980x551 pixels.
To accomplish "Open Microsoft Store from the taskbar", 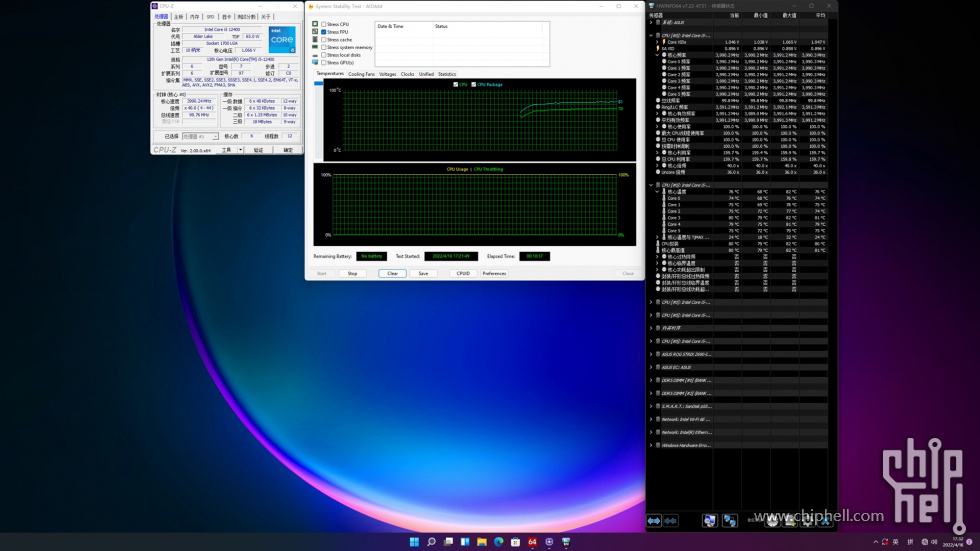I will (516, 542).
